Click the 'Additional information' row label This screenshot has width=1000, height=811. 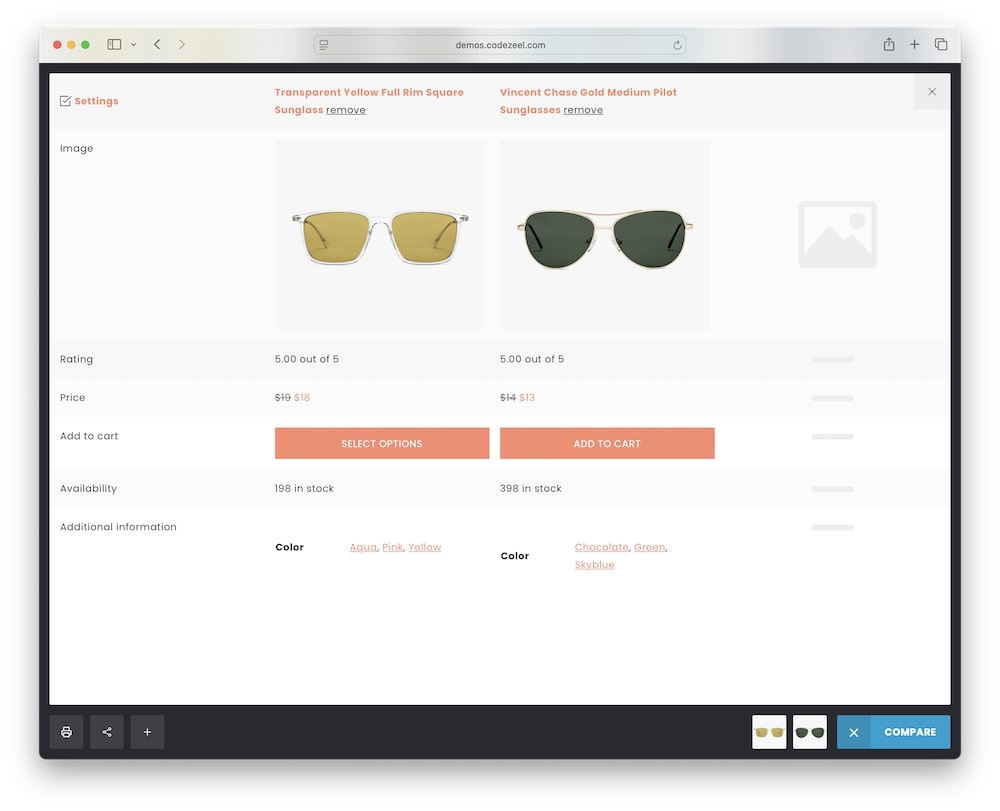[x=118, y=527]
